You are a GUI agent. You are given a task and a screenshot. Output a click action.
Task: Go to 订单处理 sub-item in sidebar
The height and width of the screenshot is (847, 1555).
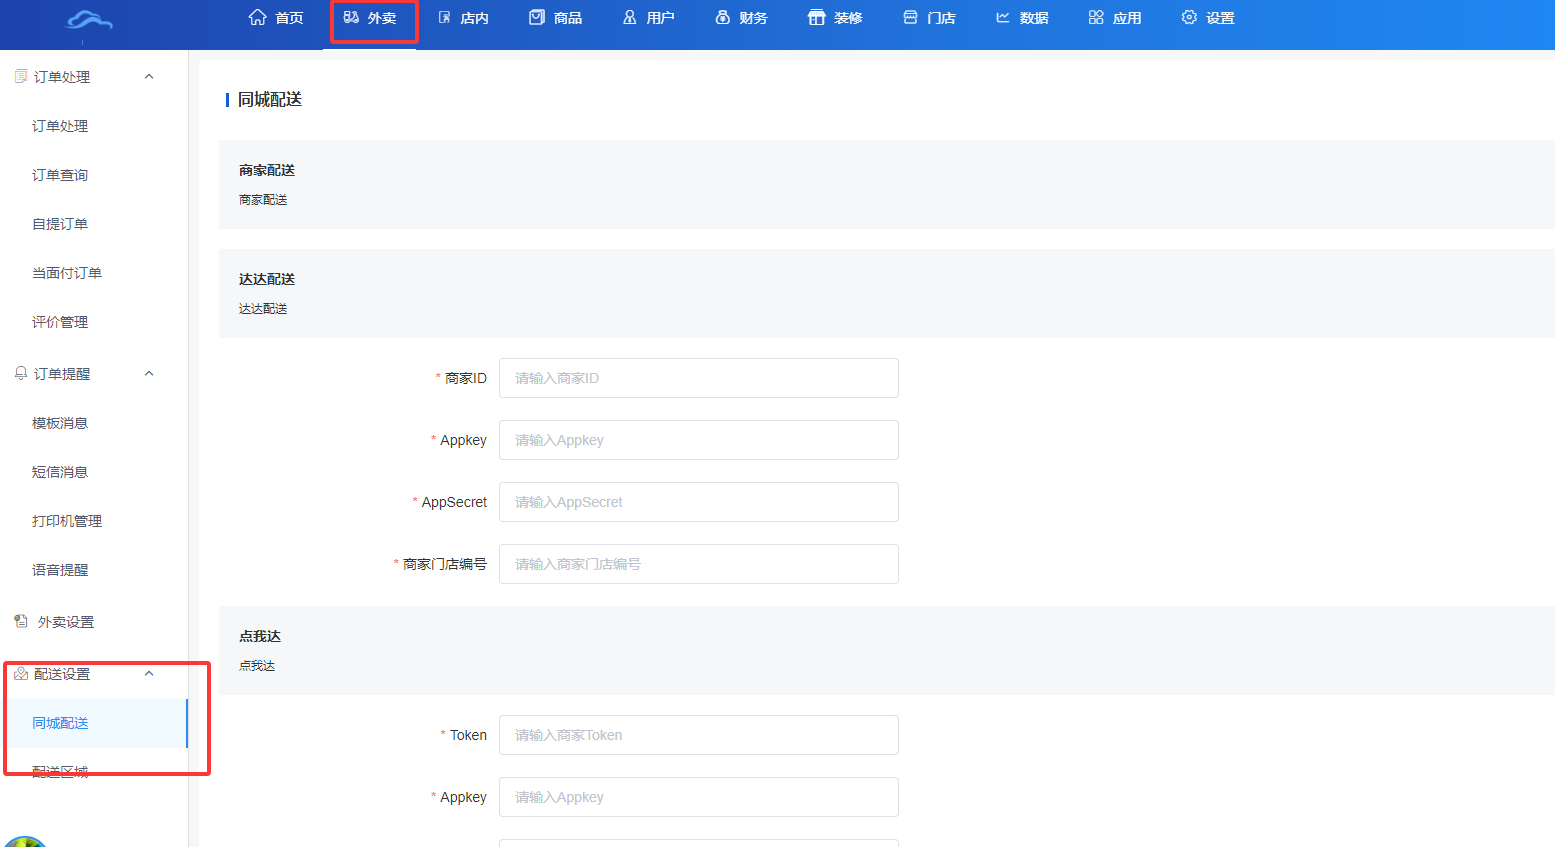60,126
